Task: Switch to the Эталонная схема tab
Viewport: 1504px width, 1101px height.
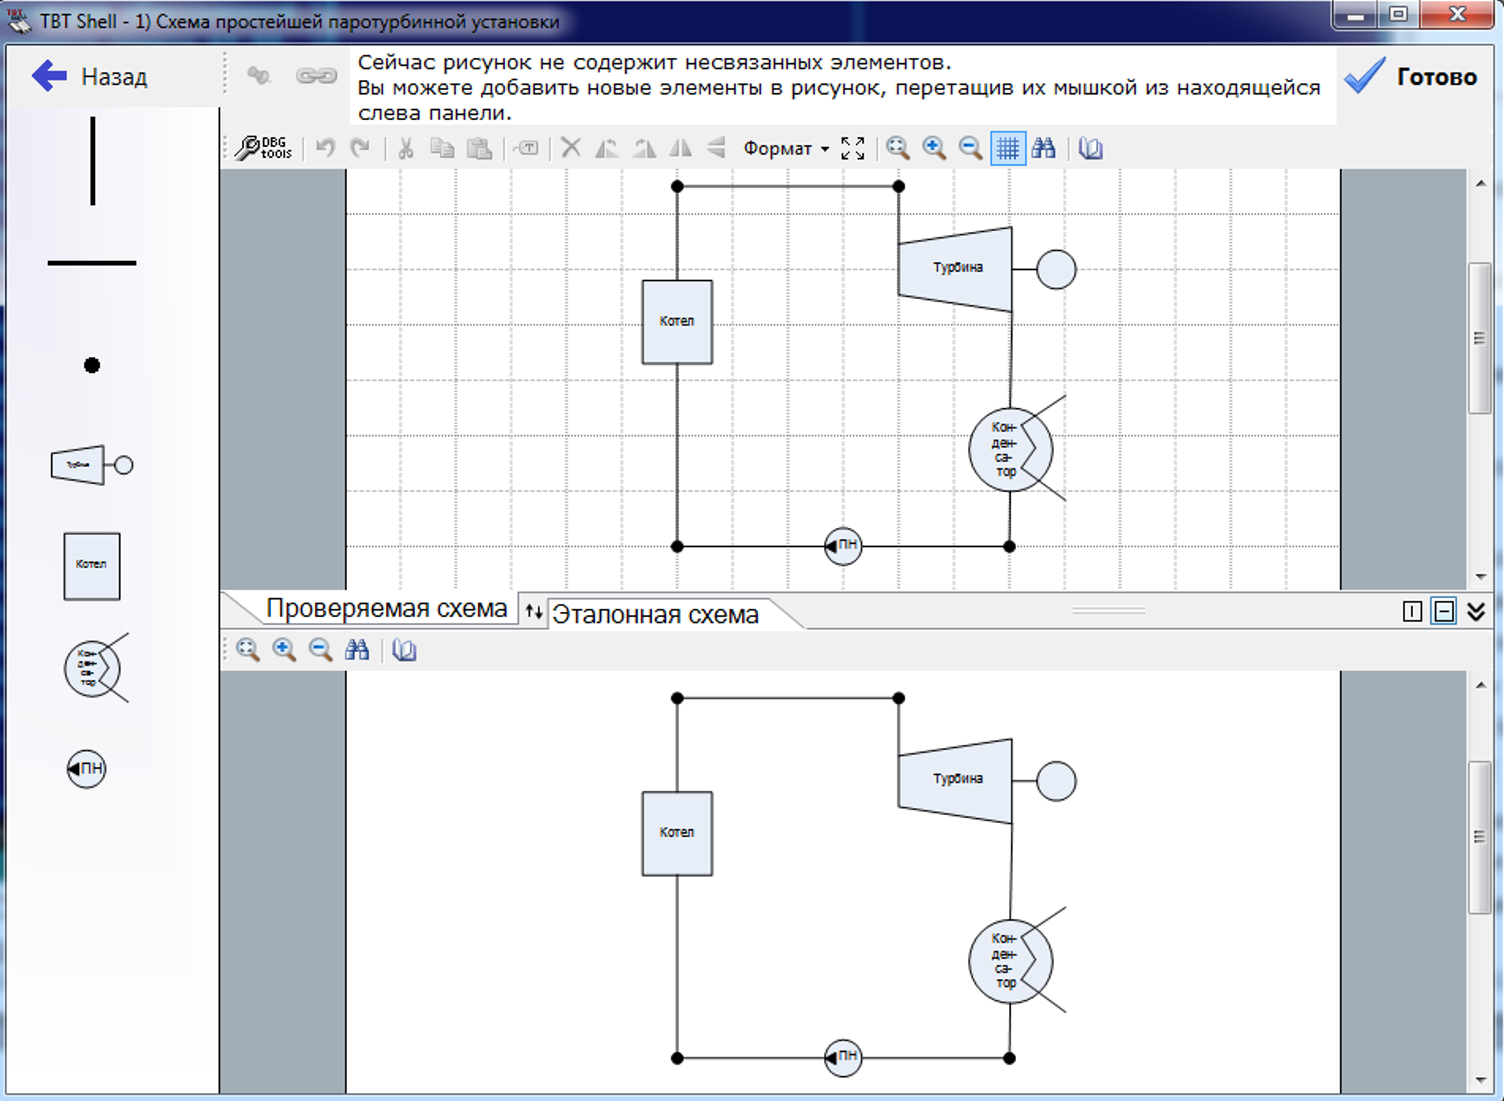Action: pos(656,614)
